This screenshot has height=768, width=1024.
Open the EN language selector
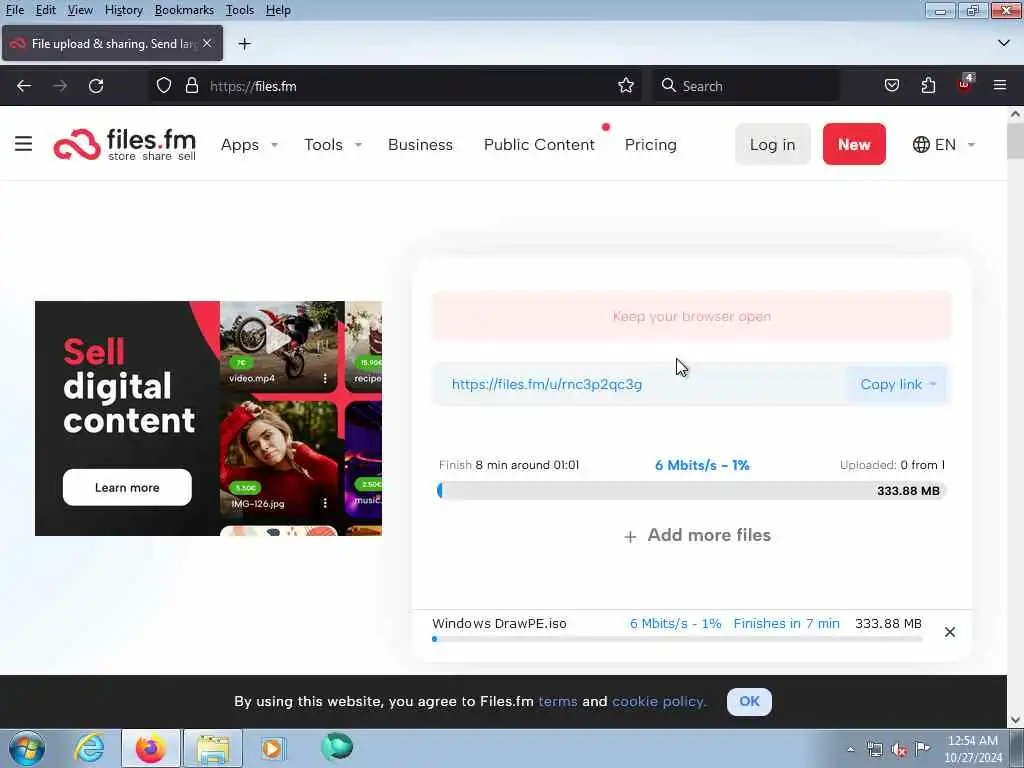(944, 144)
